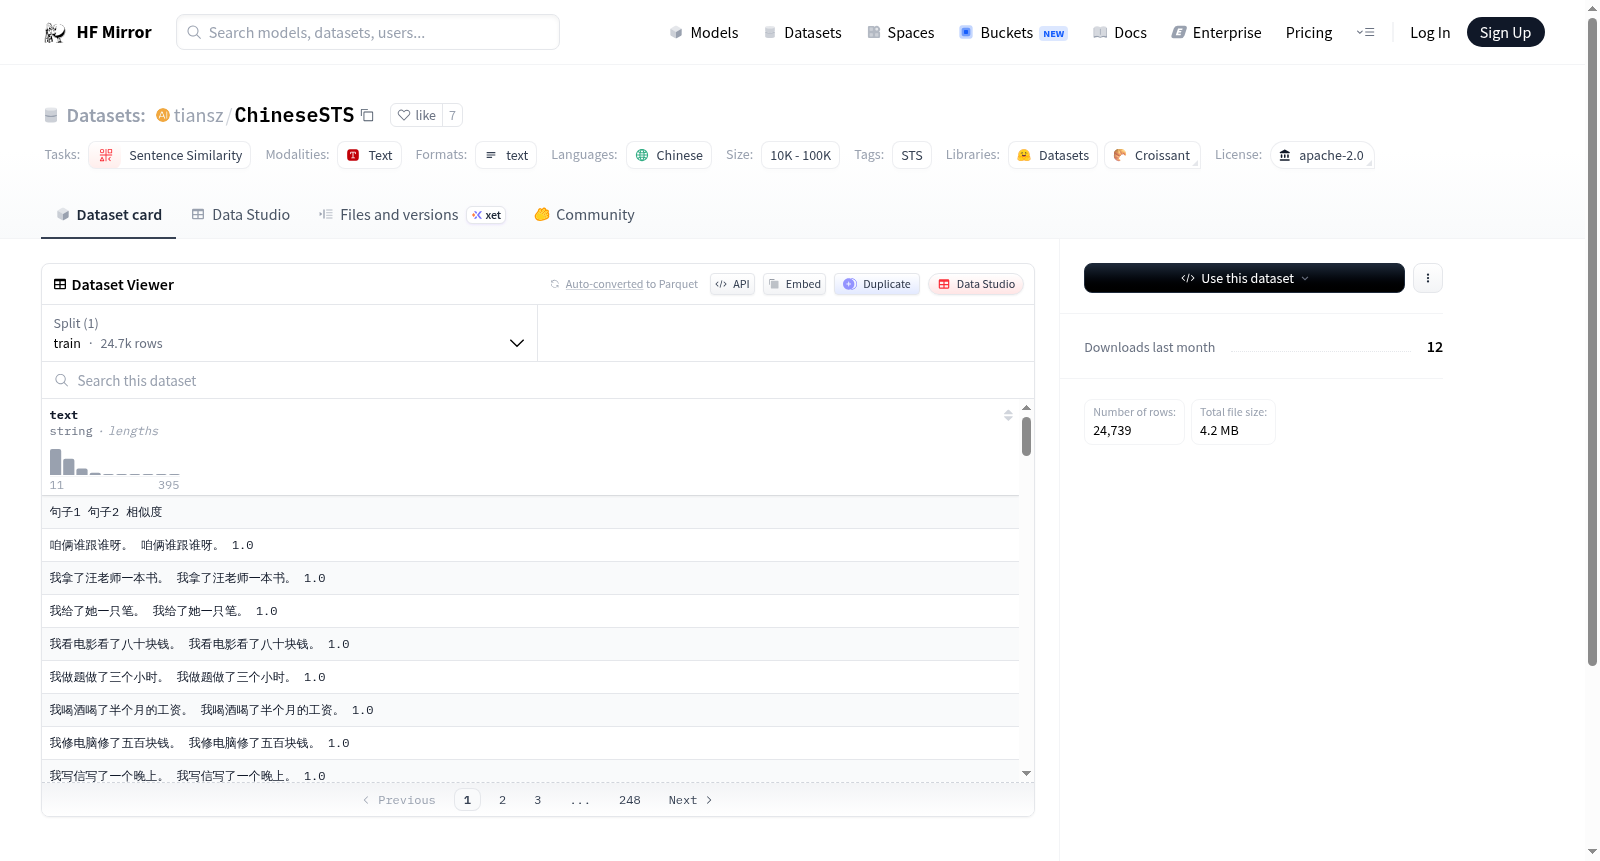Select the row '咱俩谁跟谁呀。 咱俩谁跟谁呀。 1.0'
Image resolution: width=1600 pixels, height=861 pixels.
(x=530, y=545)
